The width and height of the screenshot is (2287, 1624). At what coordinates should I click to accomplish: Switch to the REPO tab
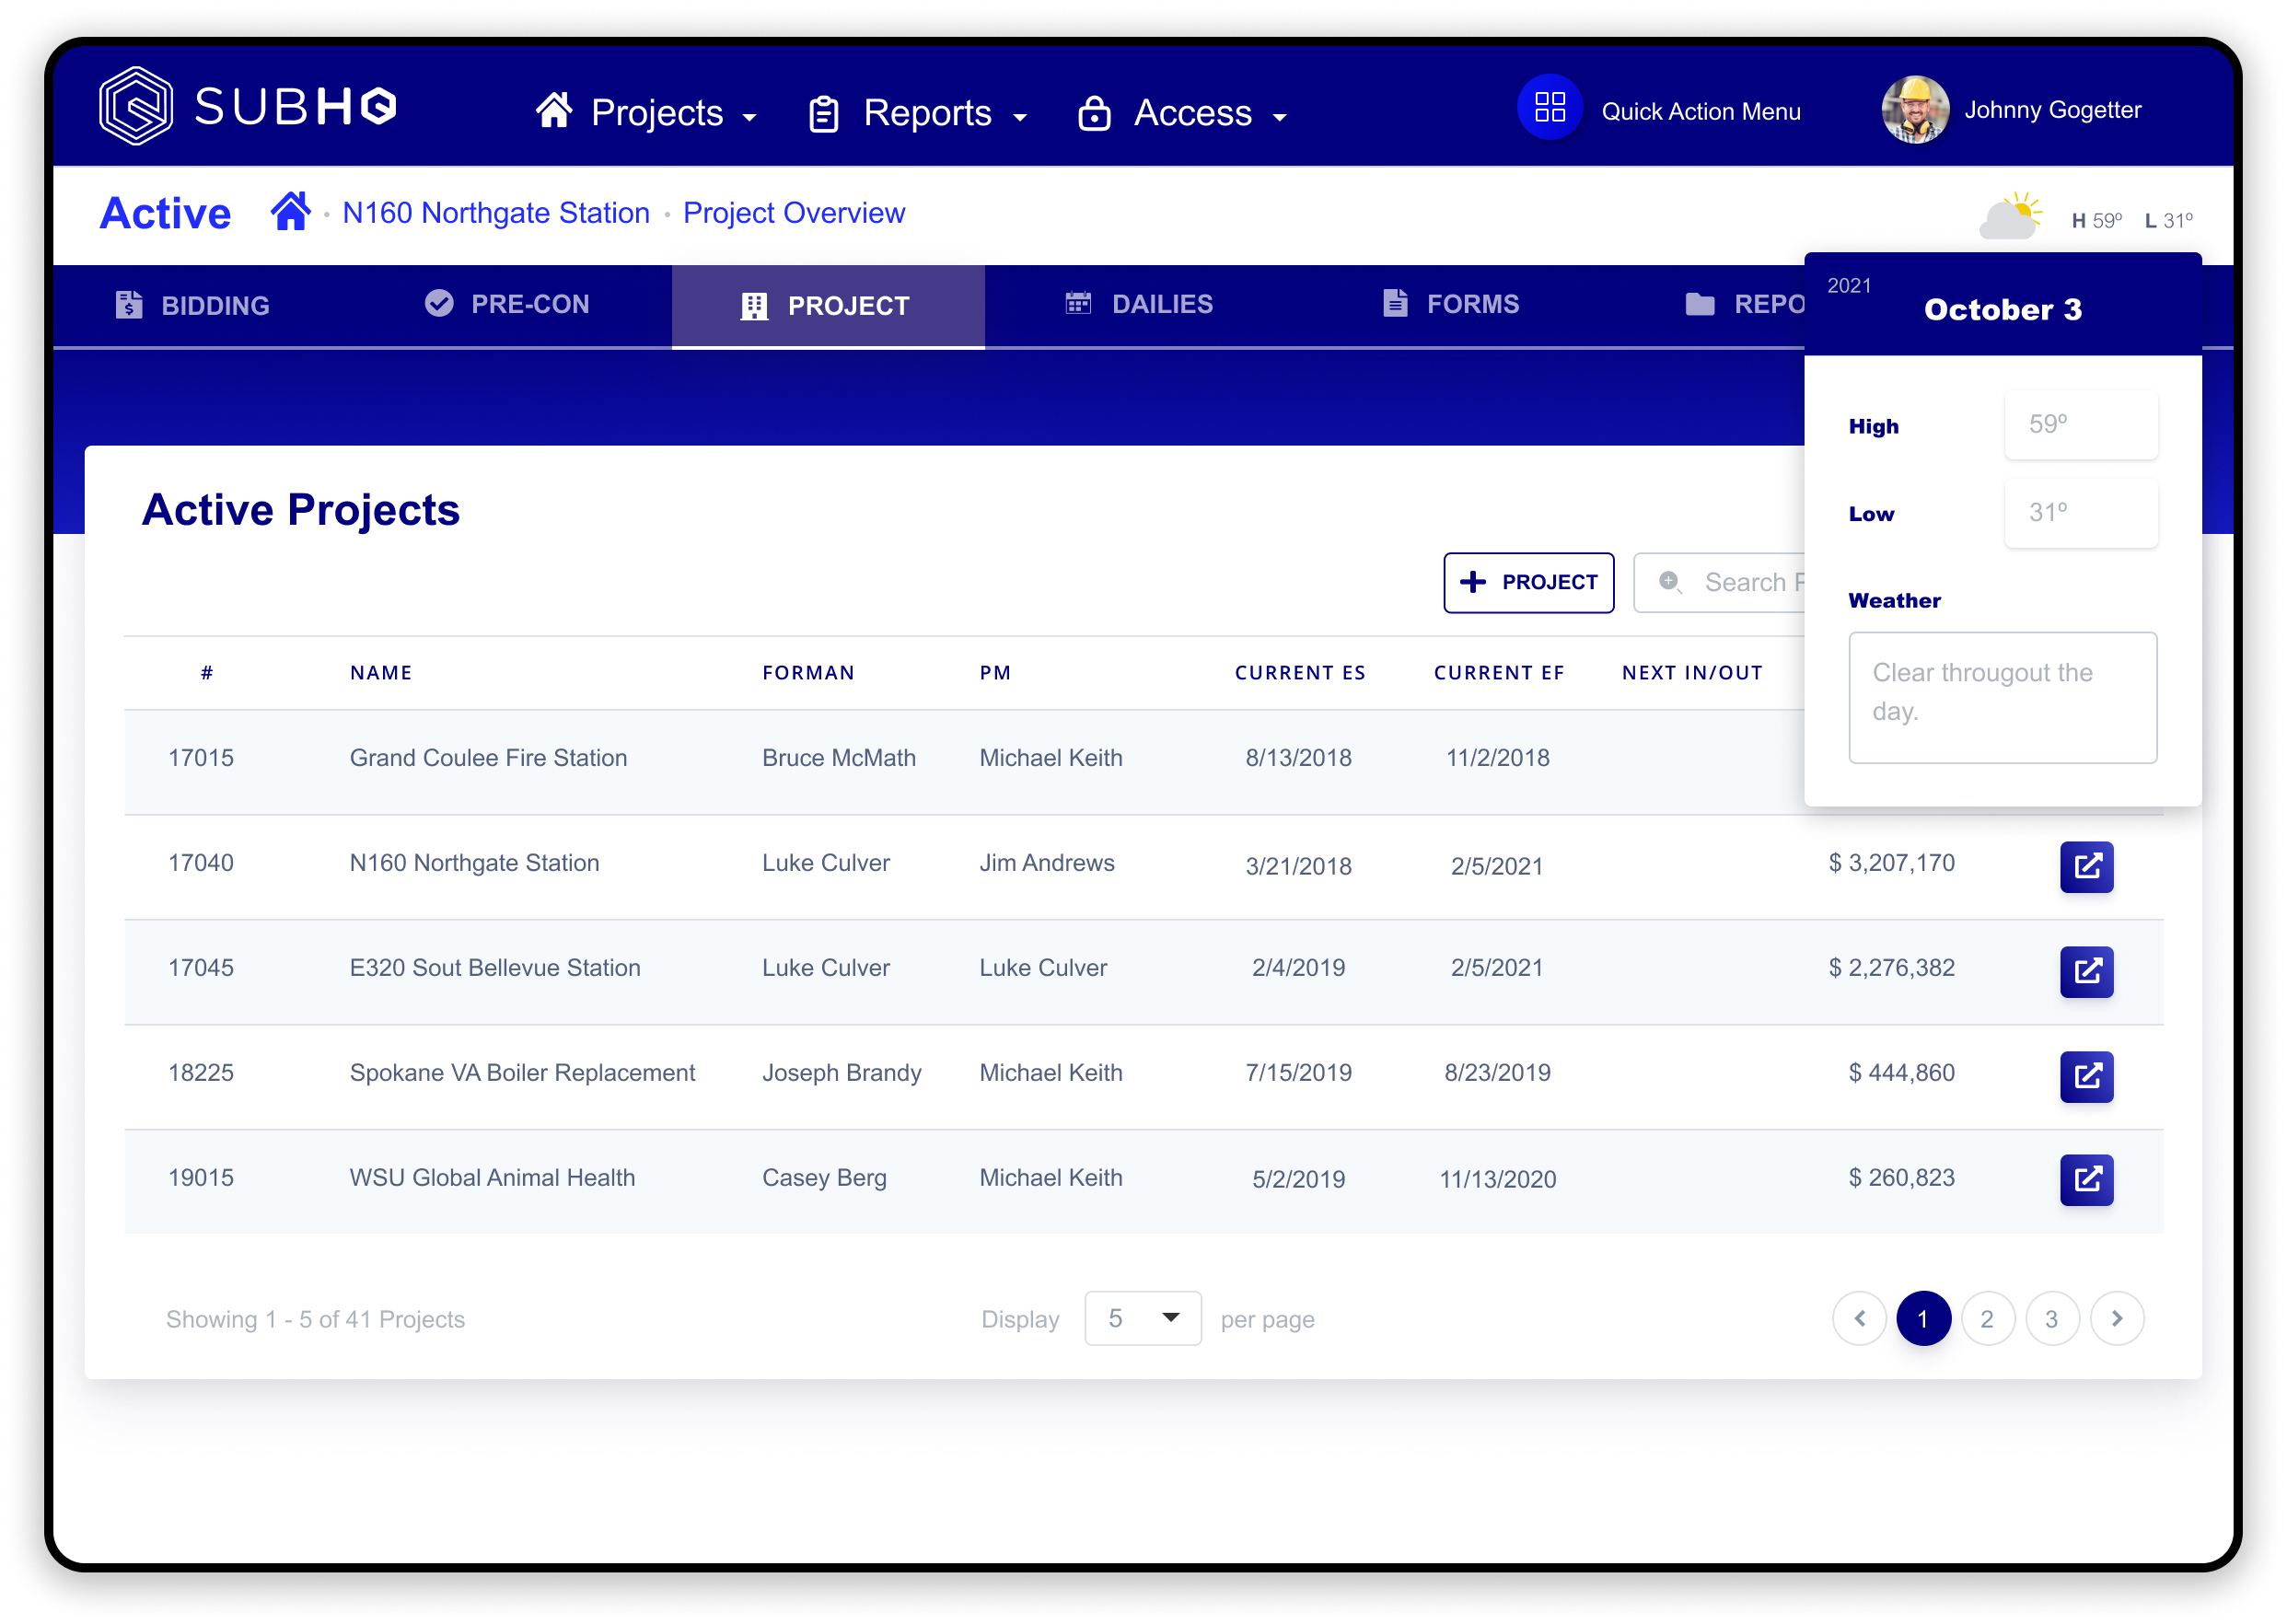(1744, 304)
